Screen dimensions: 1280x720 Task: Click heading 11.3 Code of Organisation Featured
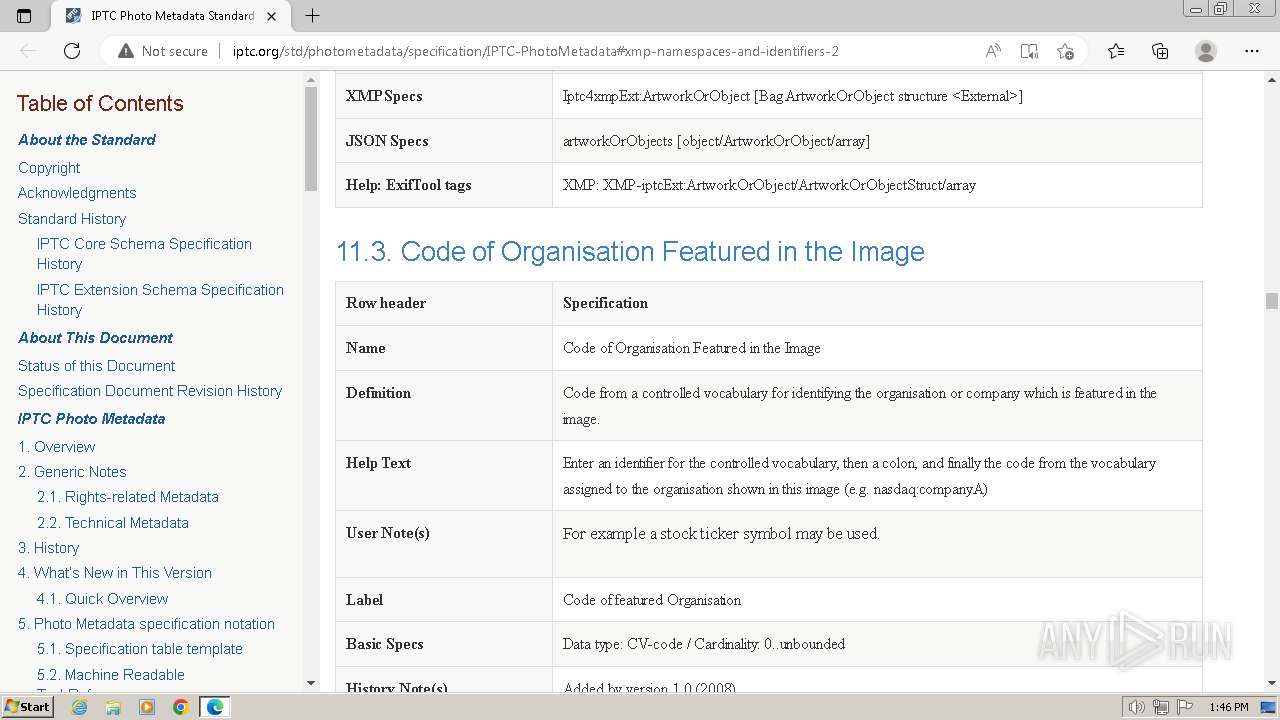click(x=630, y=251)
